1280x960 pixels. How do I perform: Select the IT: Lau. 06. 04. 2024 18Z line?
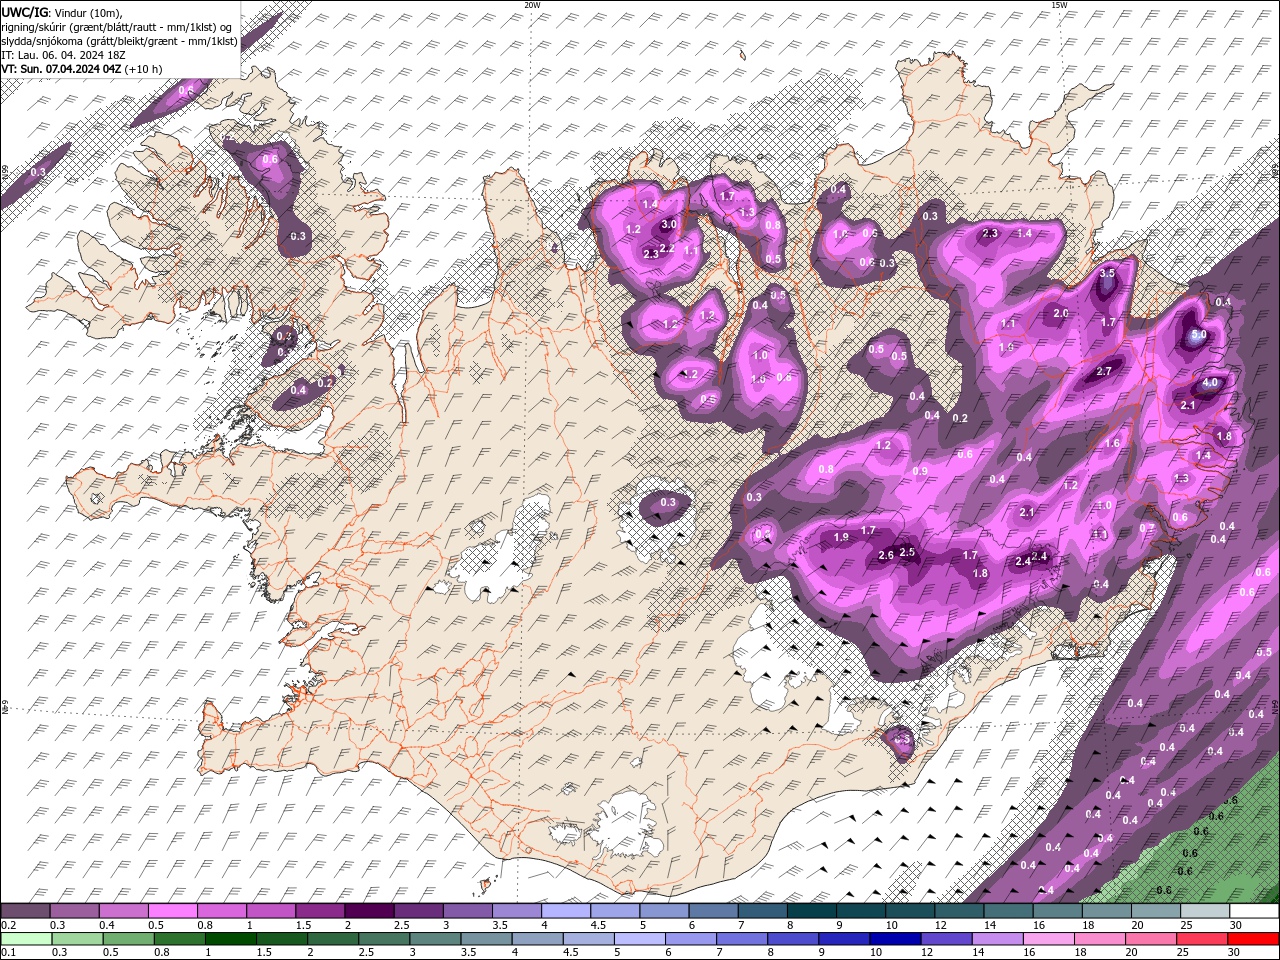(62, 55)
